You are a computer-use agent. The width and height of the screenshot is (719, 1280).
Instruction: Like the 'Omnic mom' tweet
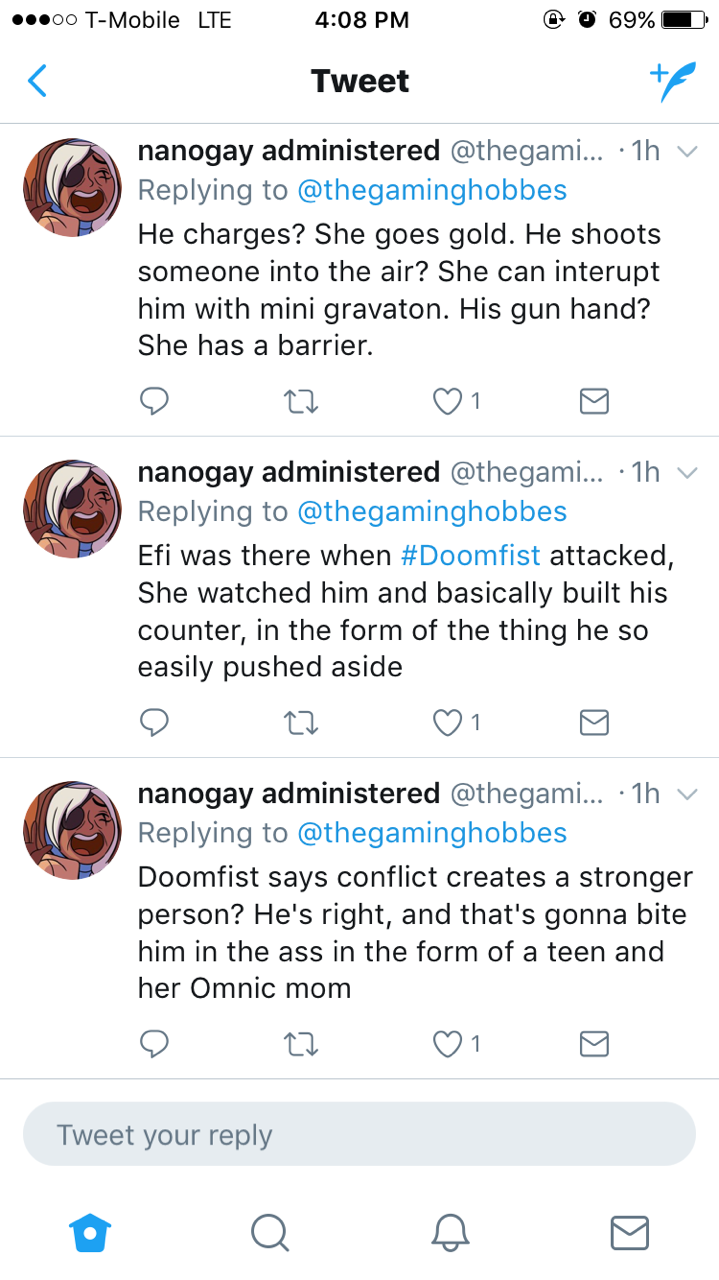point(446,1044)
